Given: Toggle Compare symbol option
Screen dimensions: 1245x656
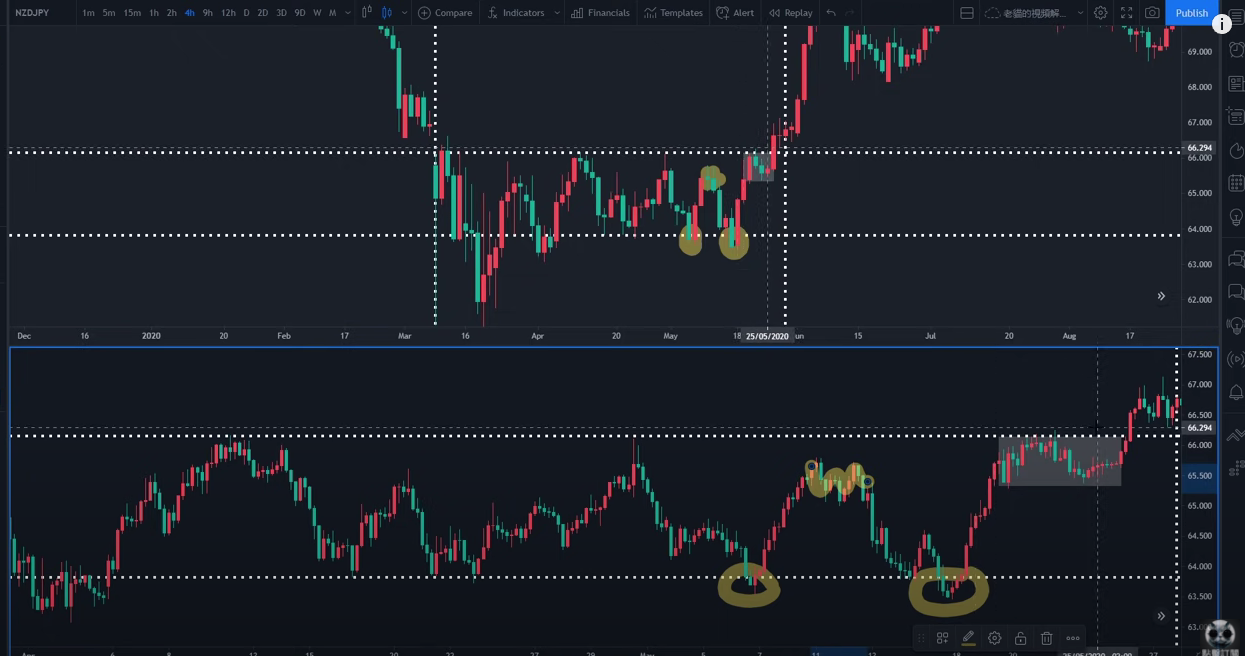Looking at the screenshot, I should [445, 13].
